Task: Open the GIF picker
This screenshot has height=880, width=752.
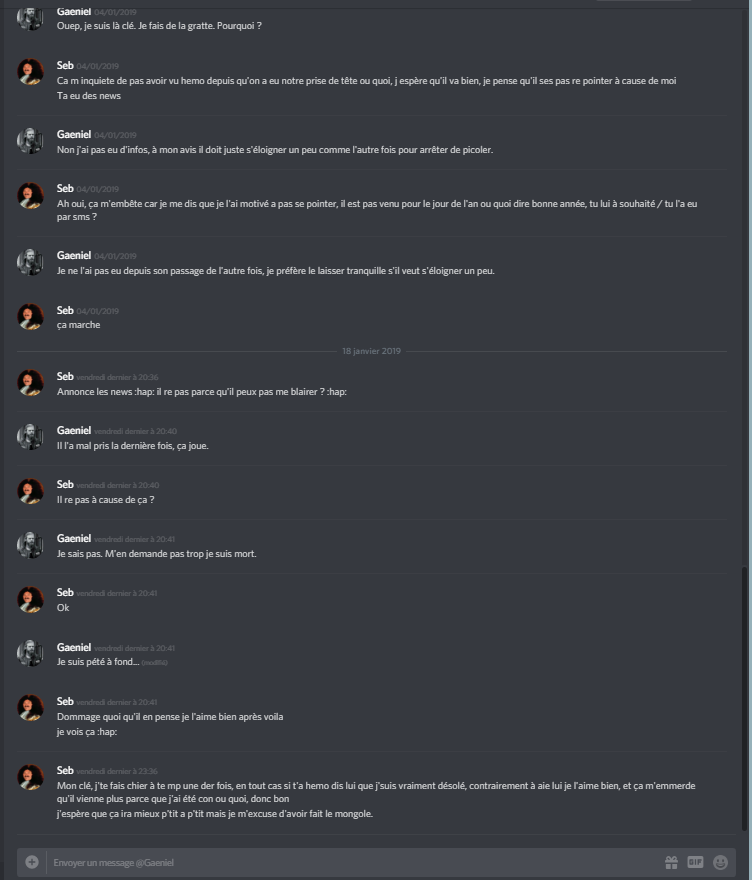Action: (695, 862)
